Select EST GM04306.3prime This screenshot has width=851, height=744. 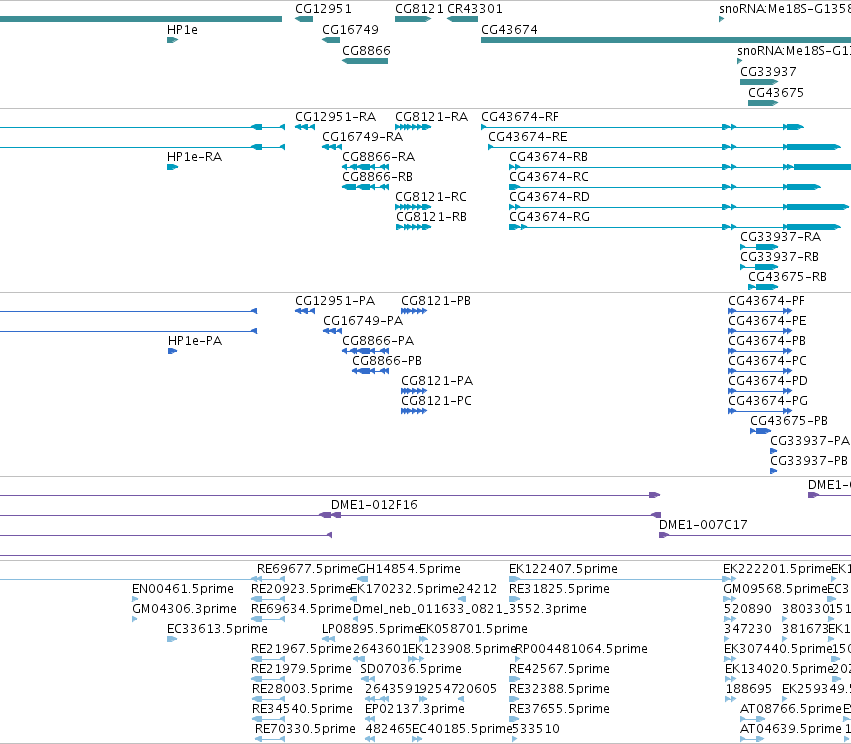pyautogui.click(x=185, y=609)
